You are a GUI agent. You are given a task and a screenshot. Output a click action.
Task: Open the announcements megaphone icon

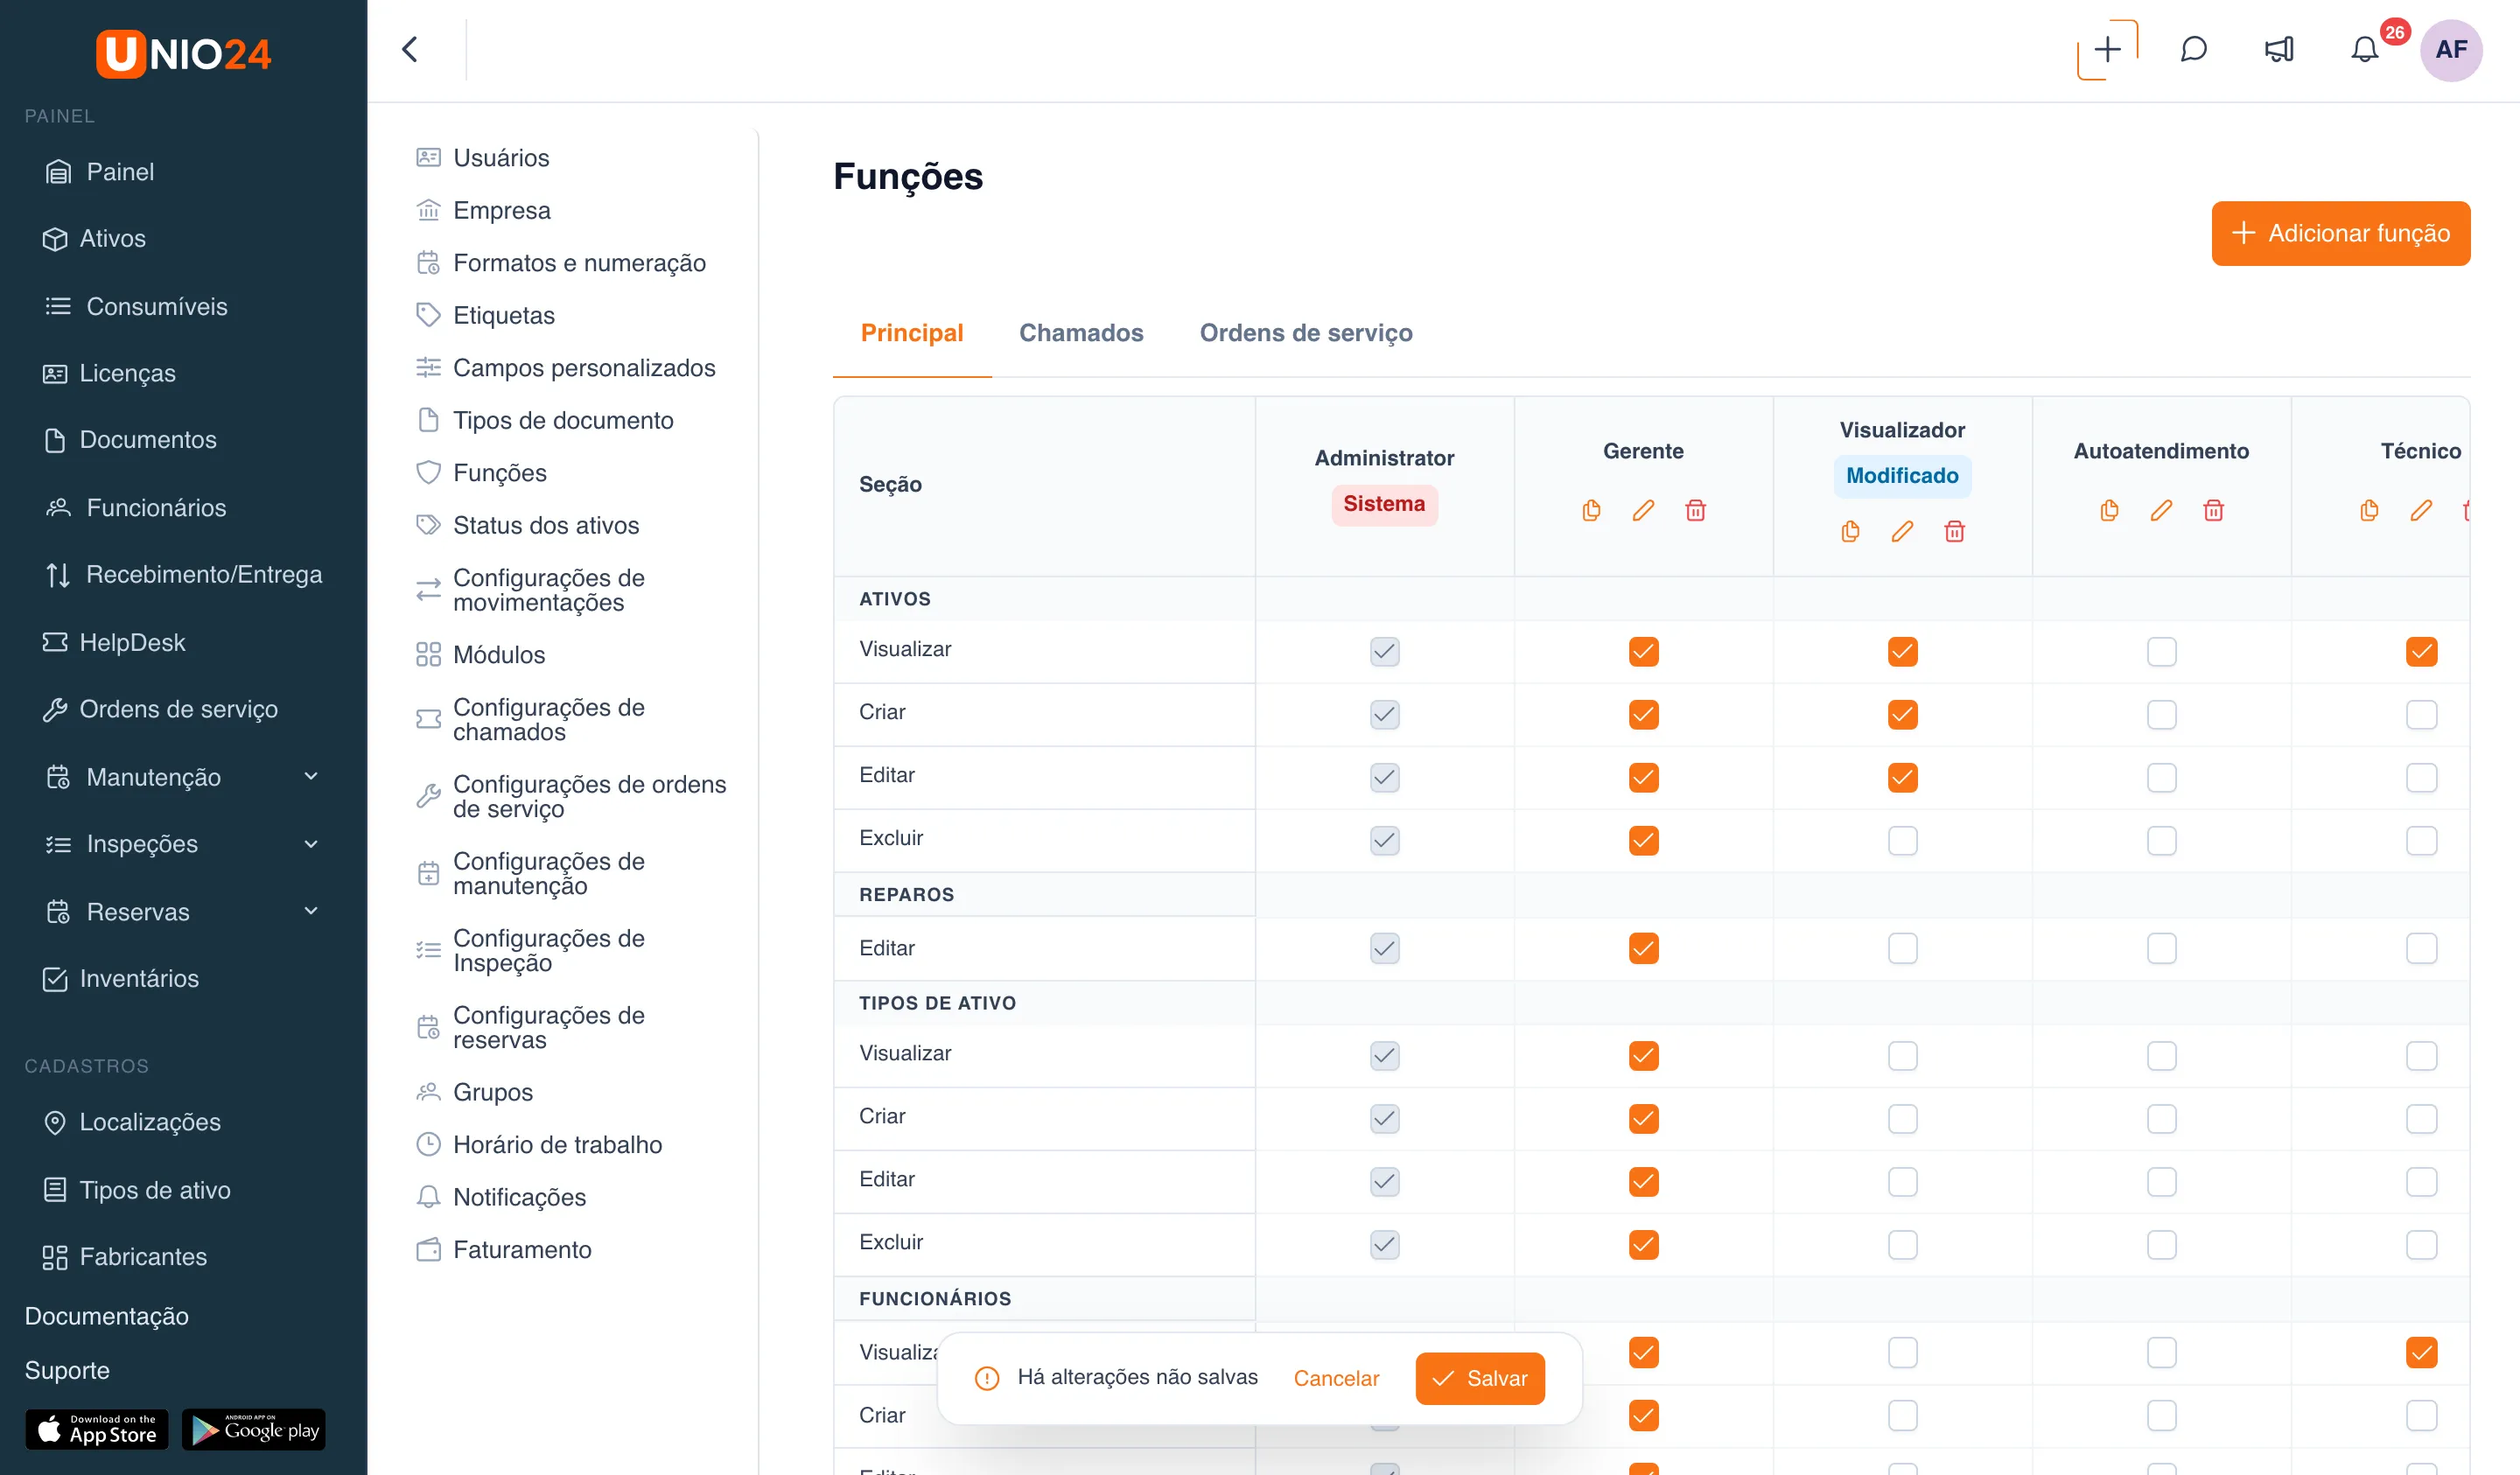point(2279,49)
